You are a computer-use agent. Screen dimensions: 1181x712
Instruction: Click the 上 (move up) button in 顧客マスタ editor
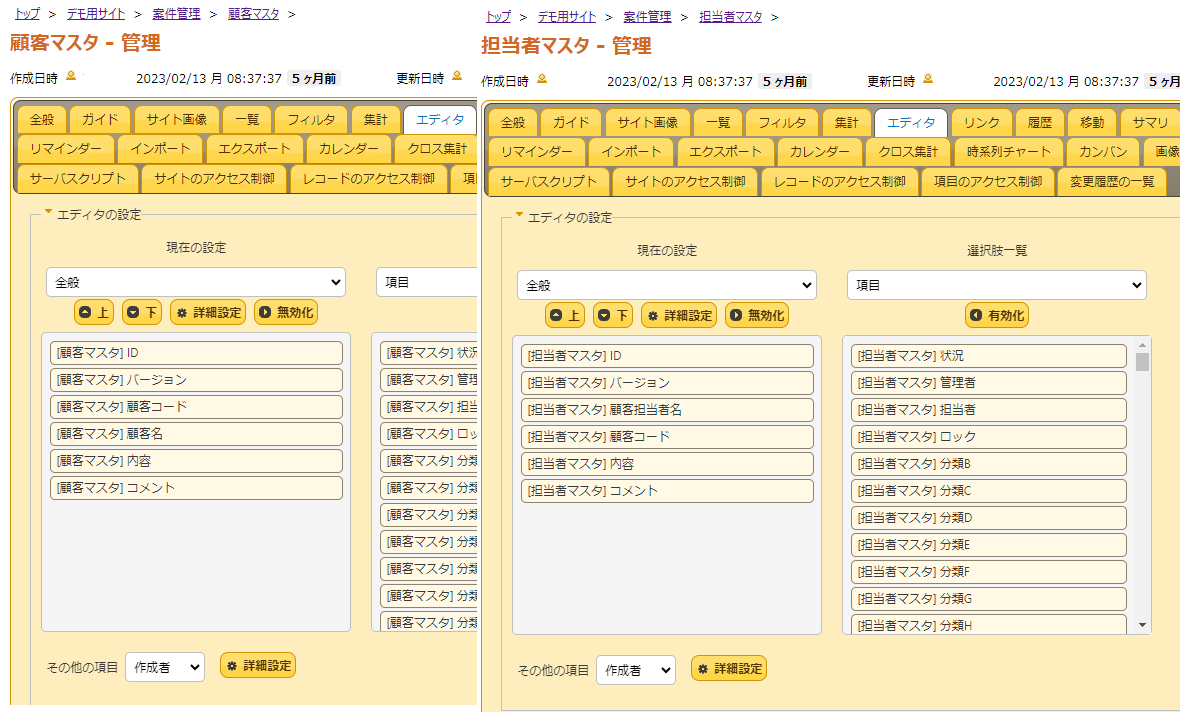click(x=93, y=313)
